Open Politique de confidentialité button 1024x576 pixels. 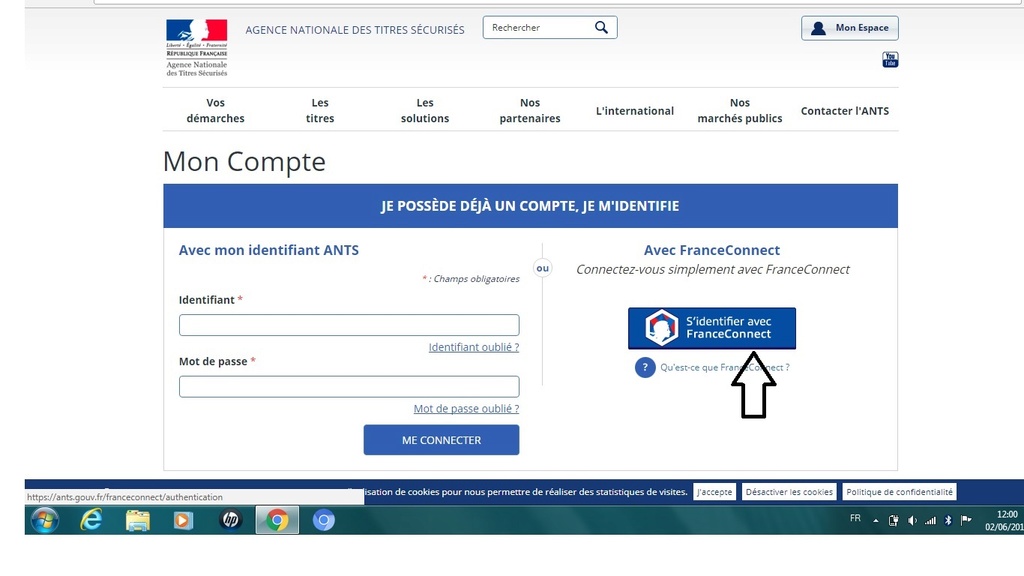[899, 492]
